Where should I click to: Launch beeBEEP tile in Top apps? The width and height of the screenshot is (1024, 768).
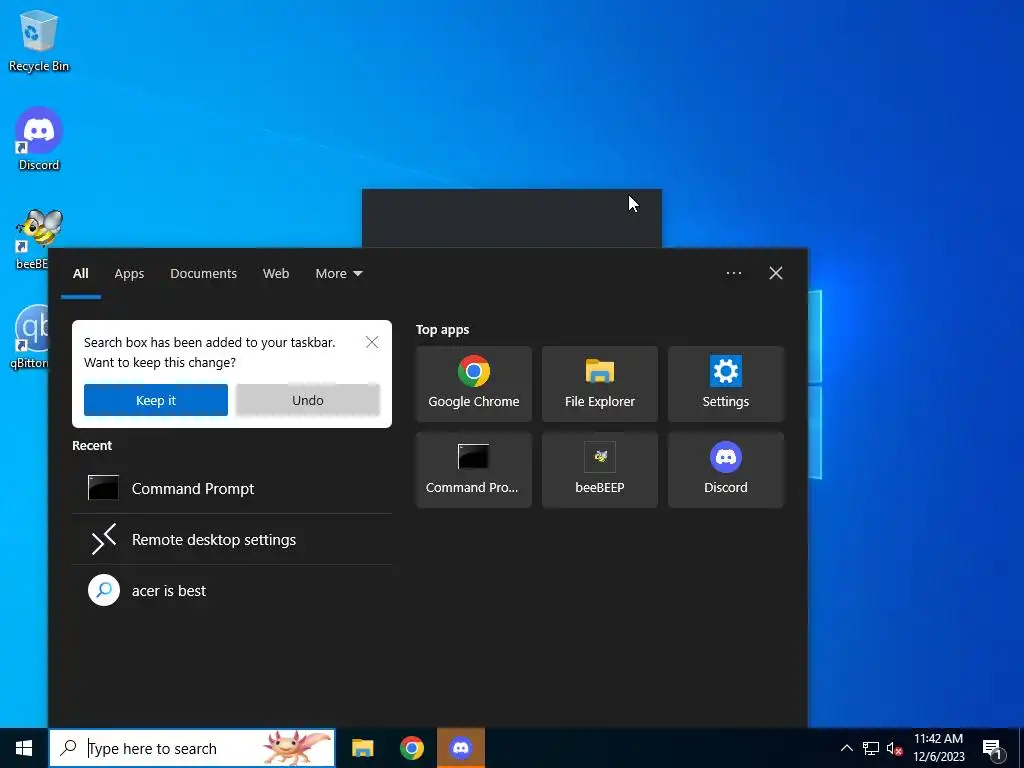coord(600,470)
